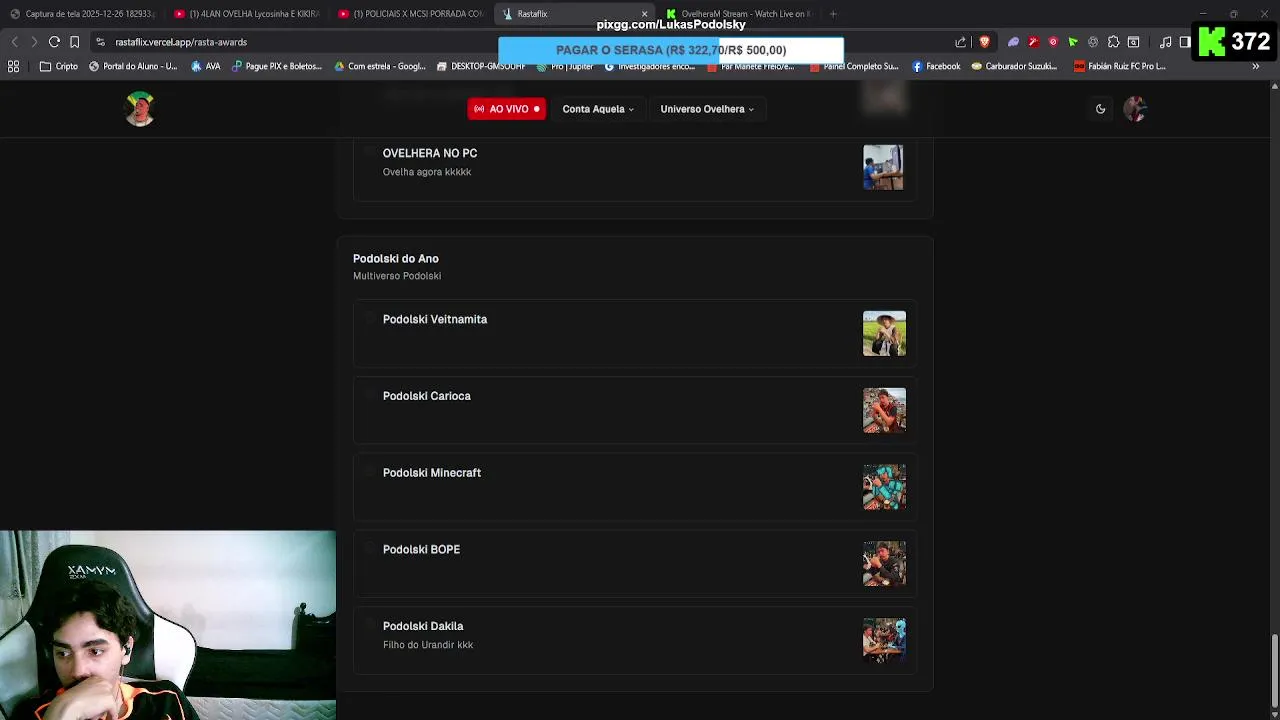Expand the Conta Aquela dropdown
1280x720 pixels.
598,109
